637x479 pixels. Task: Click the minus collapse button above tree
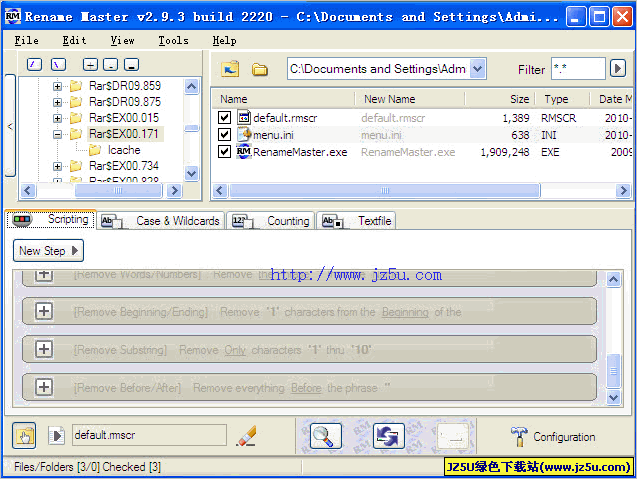point(110,64)
